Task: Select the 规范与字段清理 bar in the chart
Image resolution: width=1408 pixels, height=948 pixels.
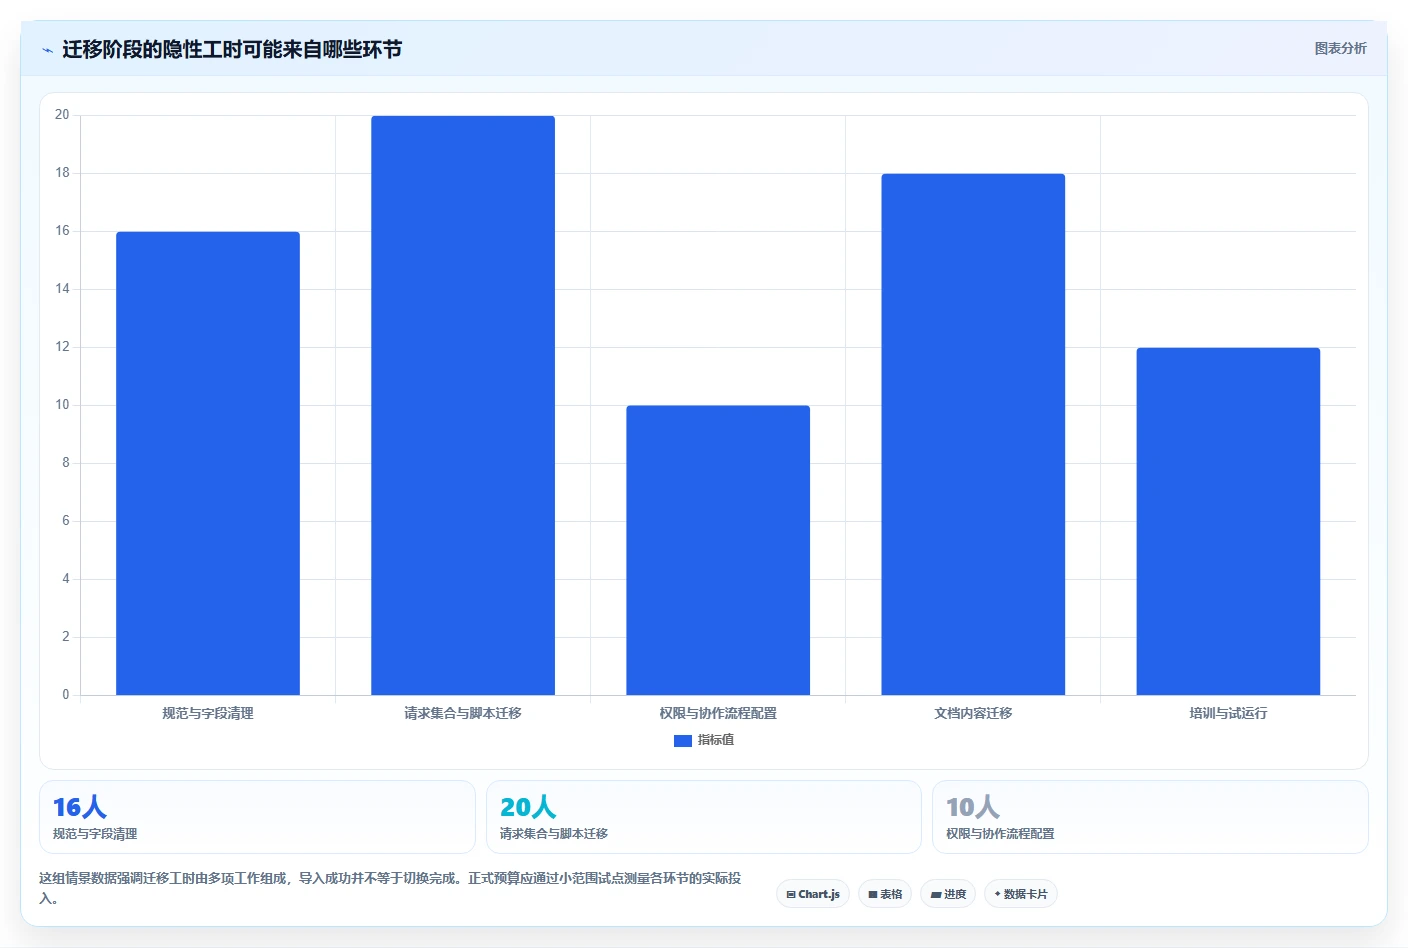Action: coord(208,463)
